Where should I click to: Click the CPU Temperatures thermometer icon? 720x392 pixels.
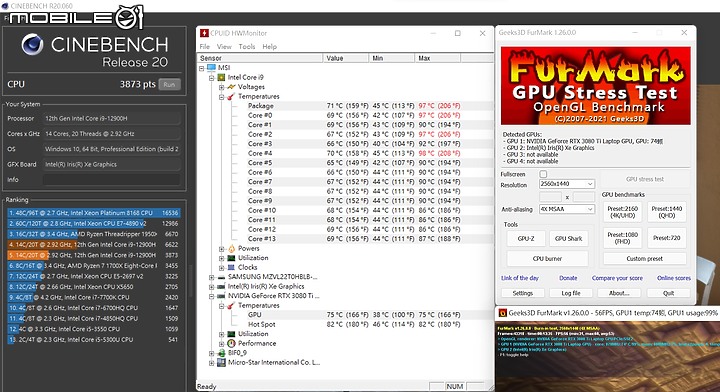[231, 96]
